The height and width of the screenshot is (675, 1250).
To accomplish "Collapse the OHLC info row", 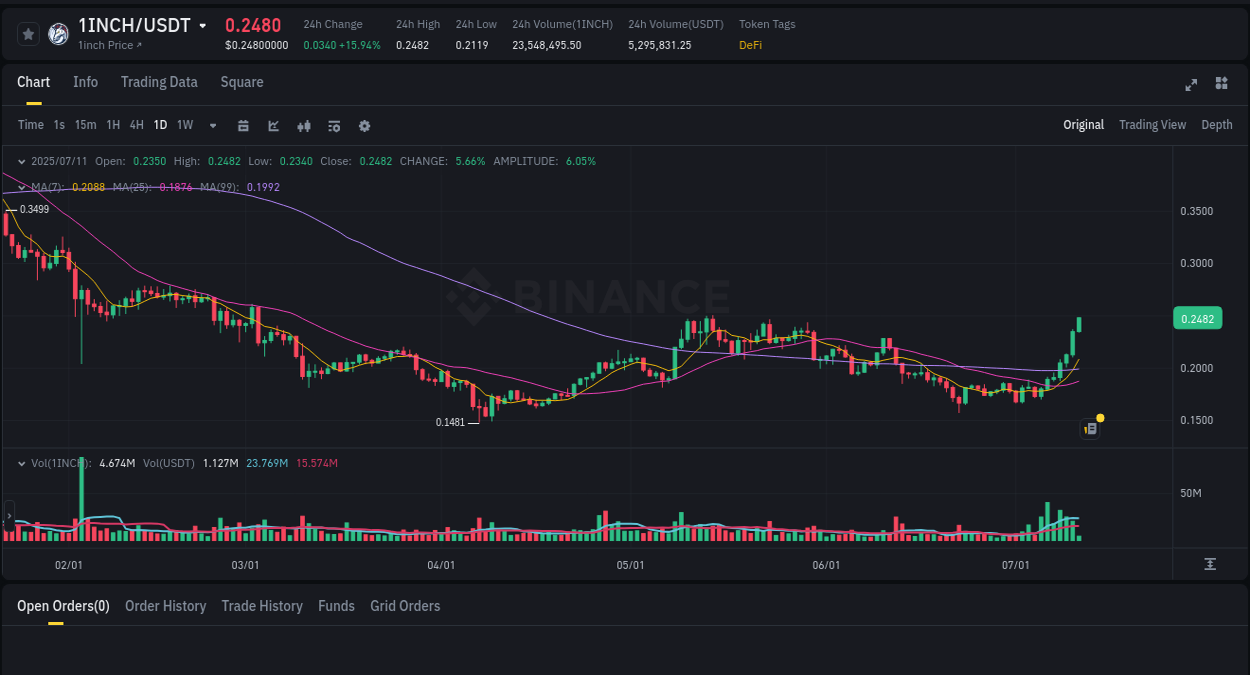I will point(21,161).
